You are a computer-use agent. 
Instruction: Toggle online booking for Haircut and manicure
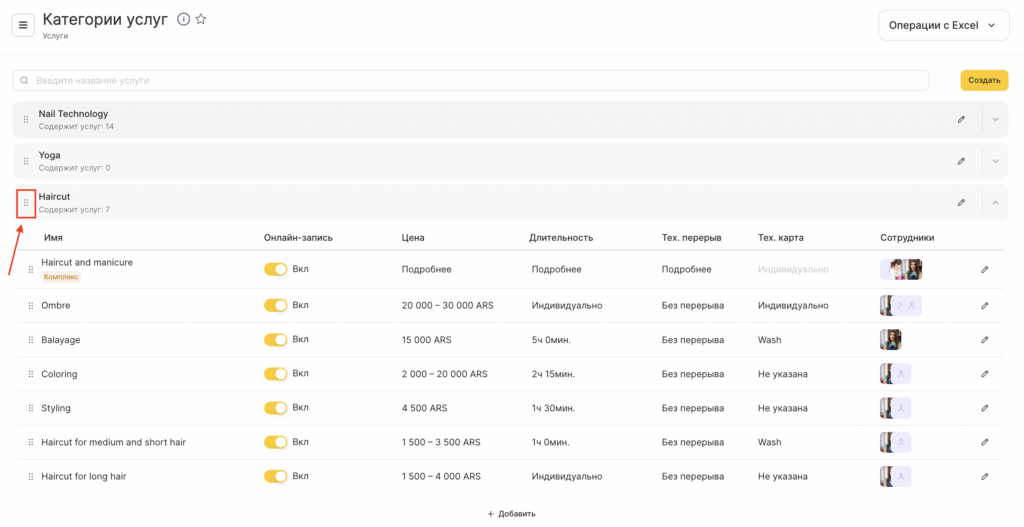275,269
